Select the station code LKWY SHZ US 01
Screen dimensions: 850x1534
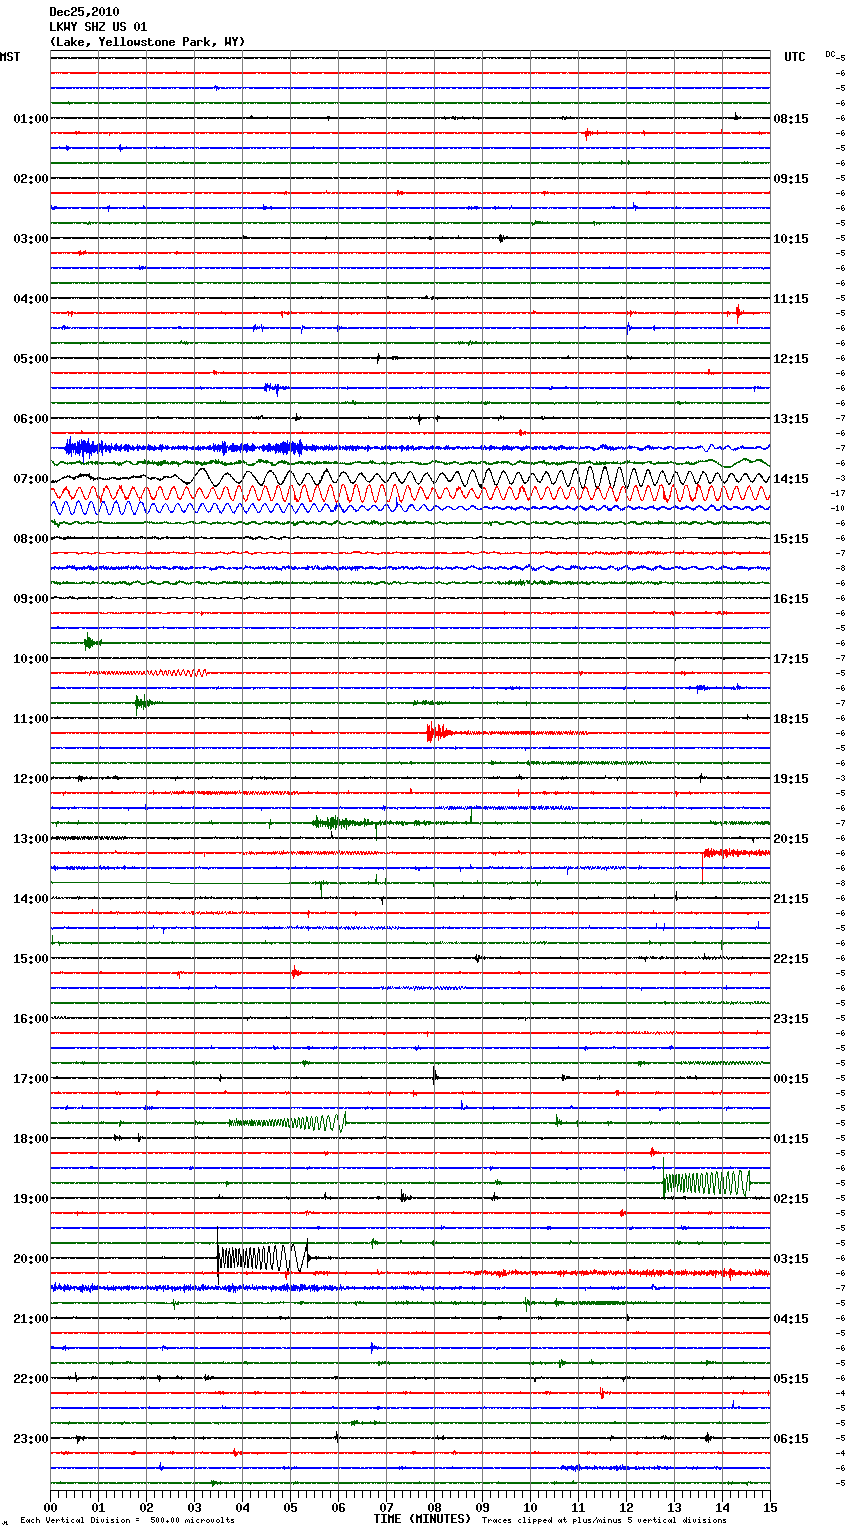coord(98,27)
